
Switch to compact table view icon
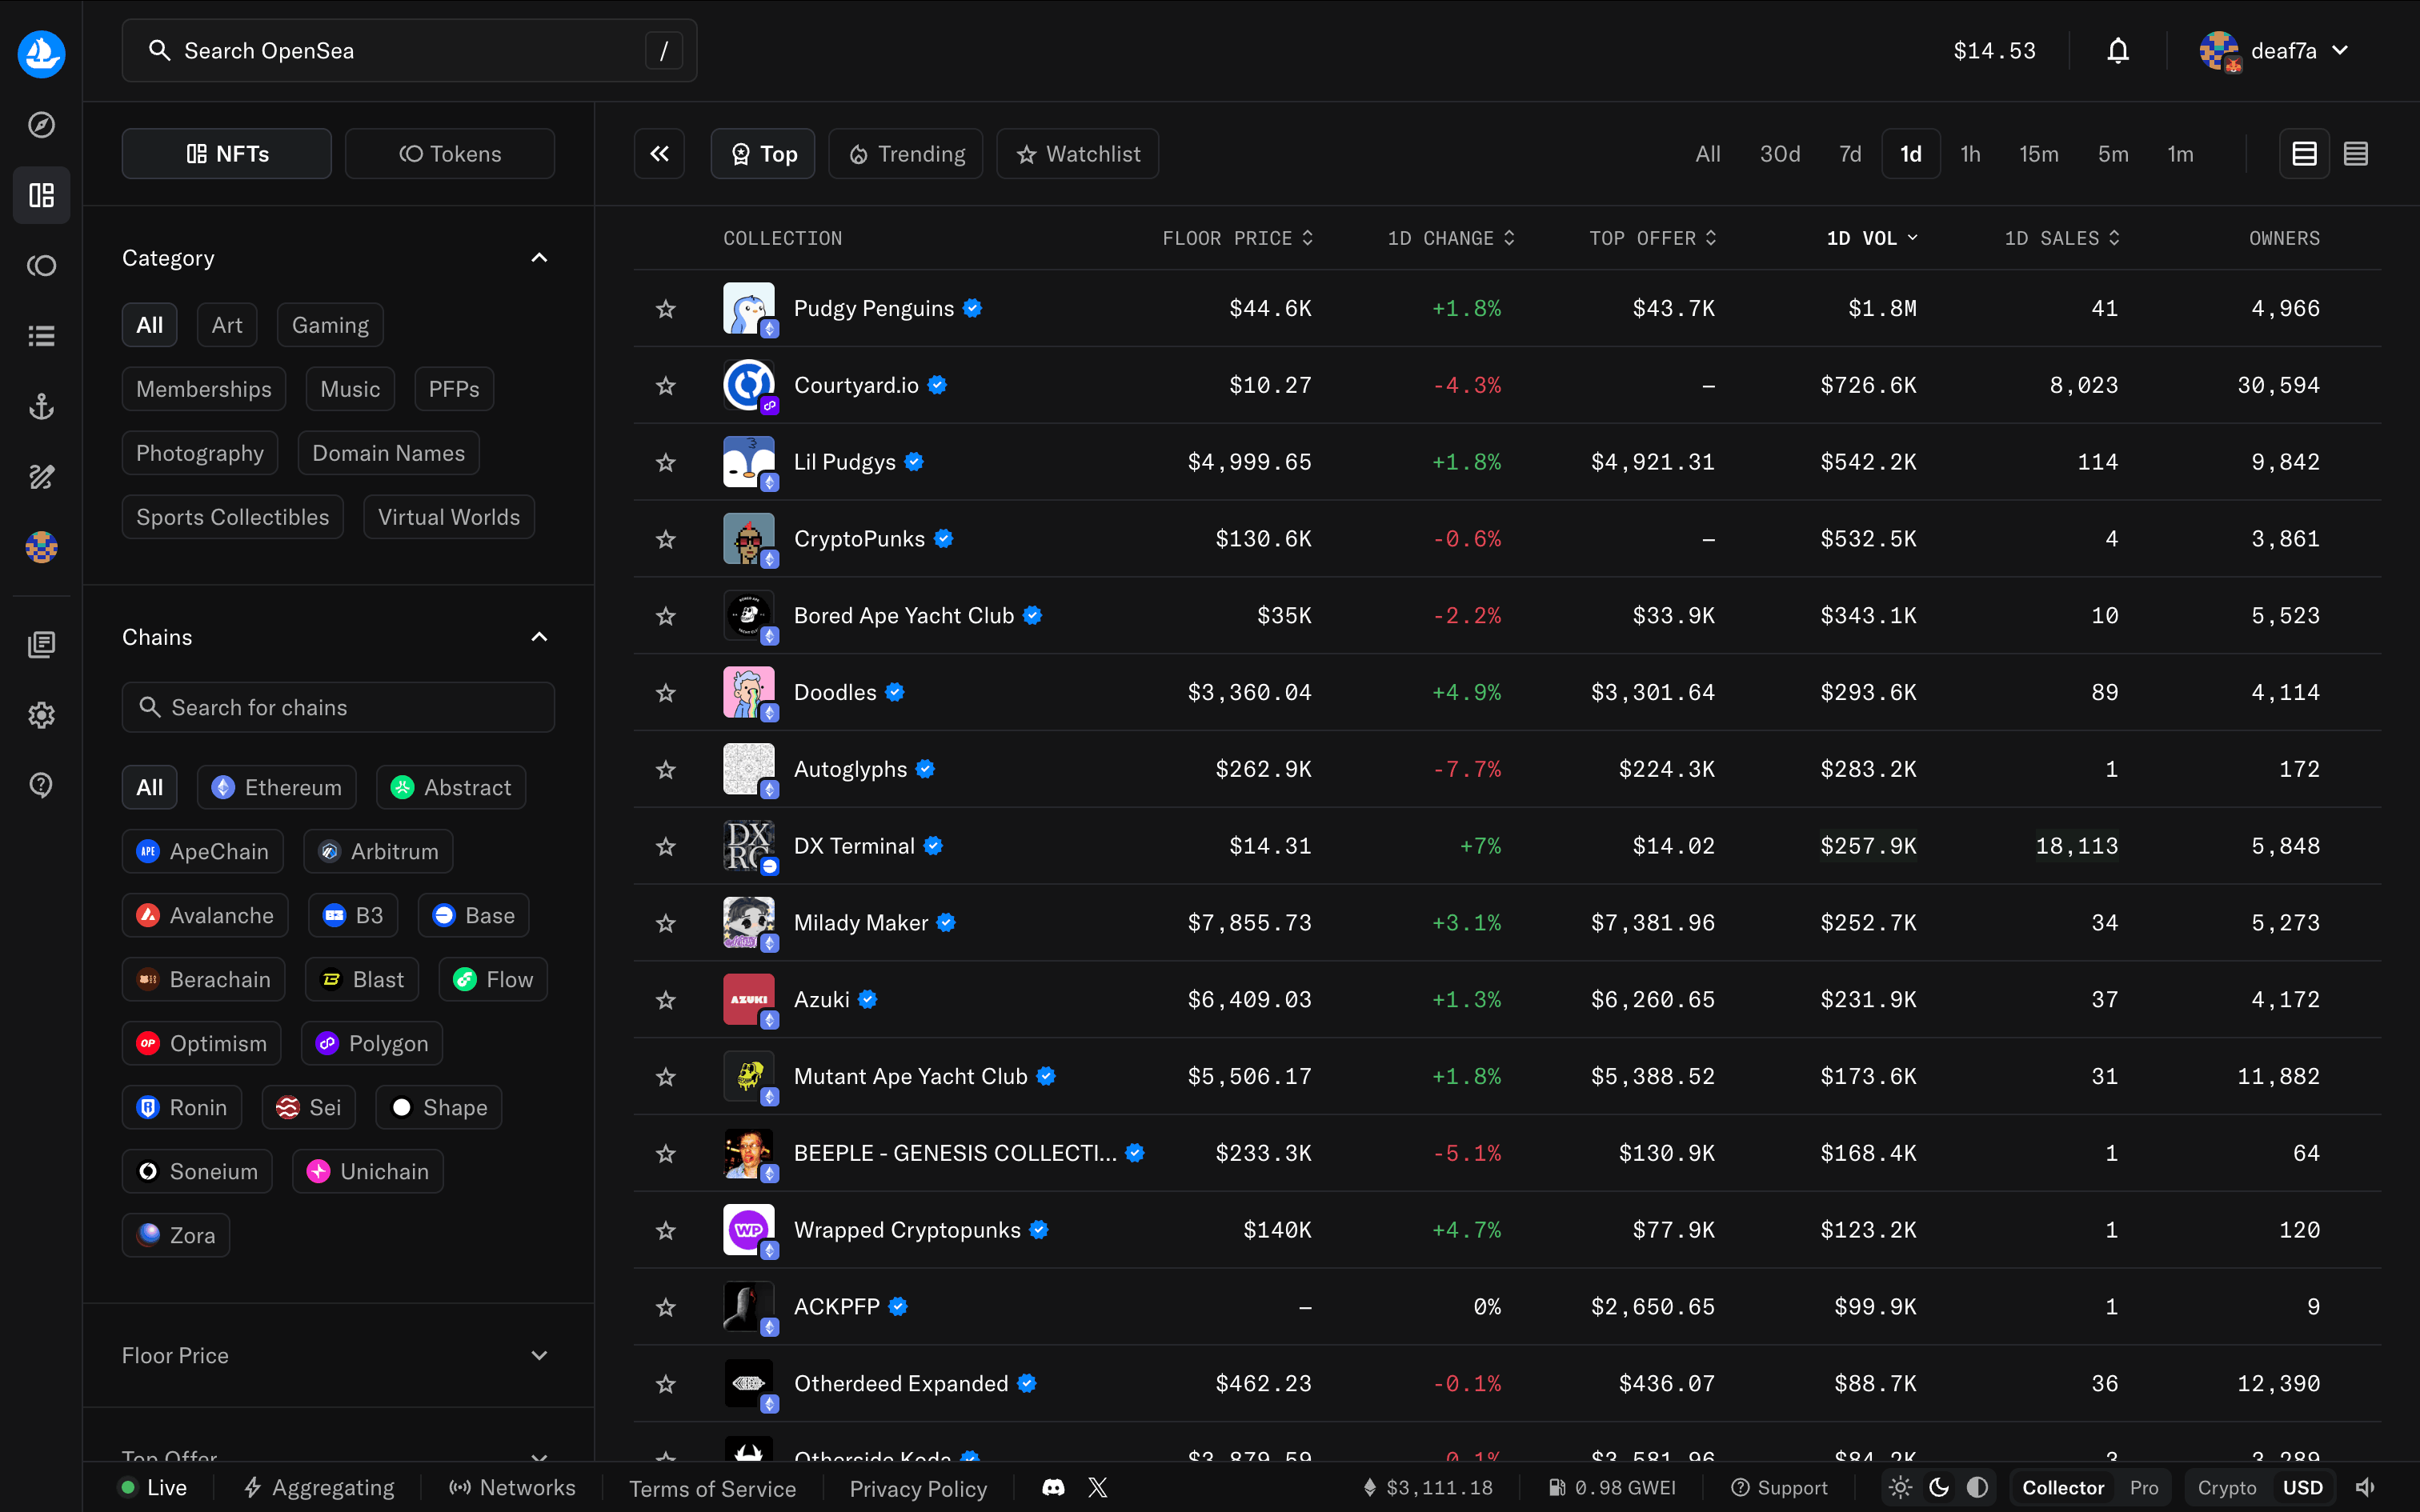2355,154
